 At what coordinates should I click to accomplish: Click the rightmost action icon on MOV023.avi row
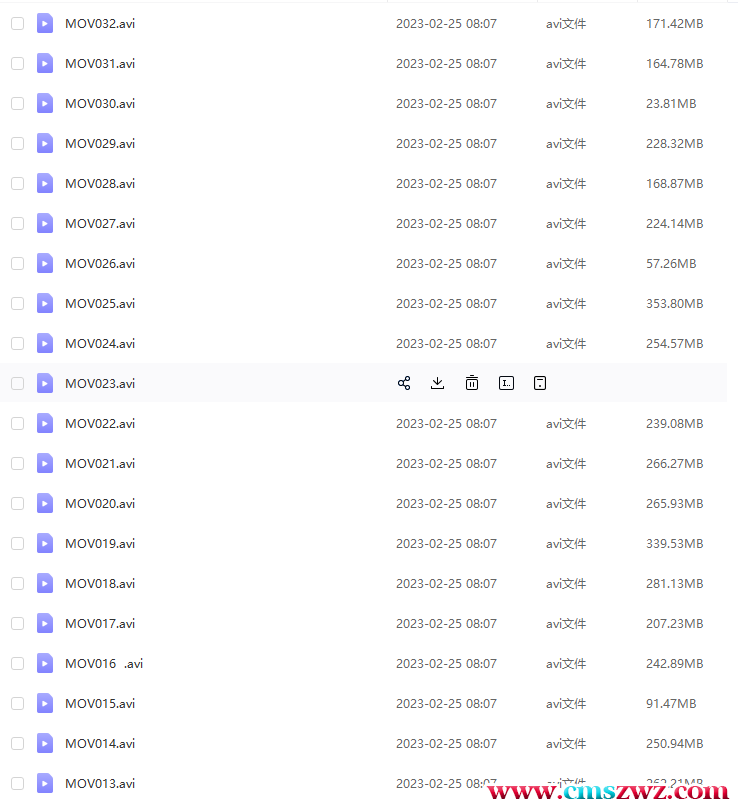pos(540,383)
